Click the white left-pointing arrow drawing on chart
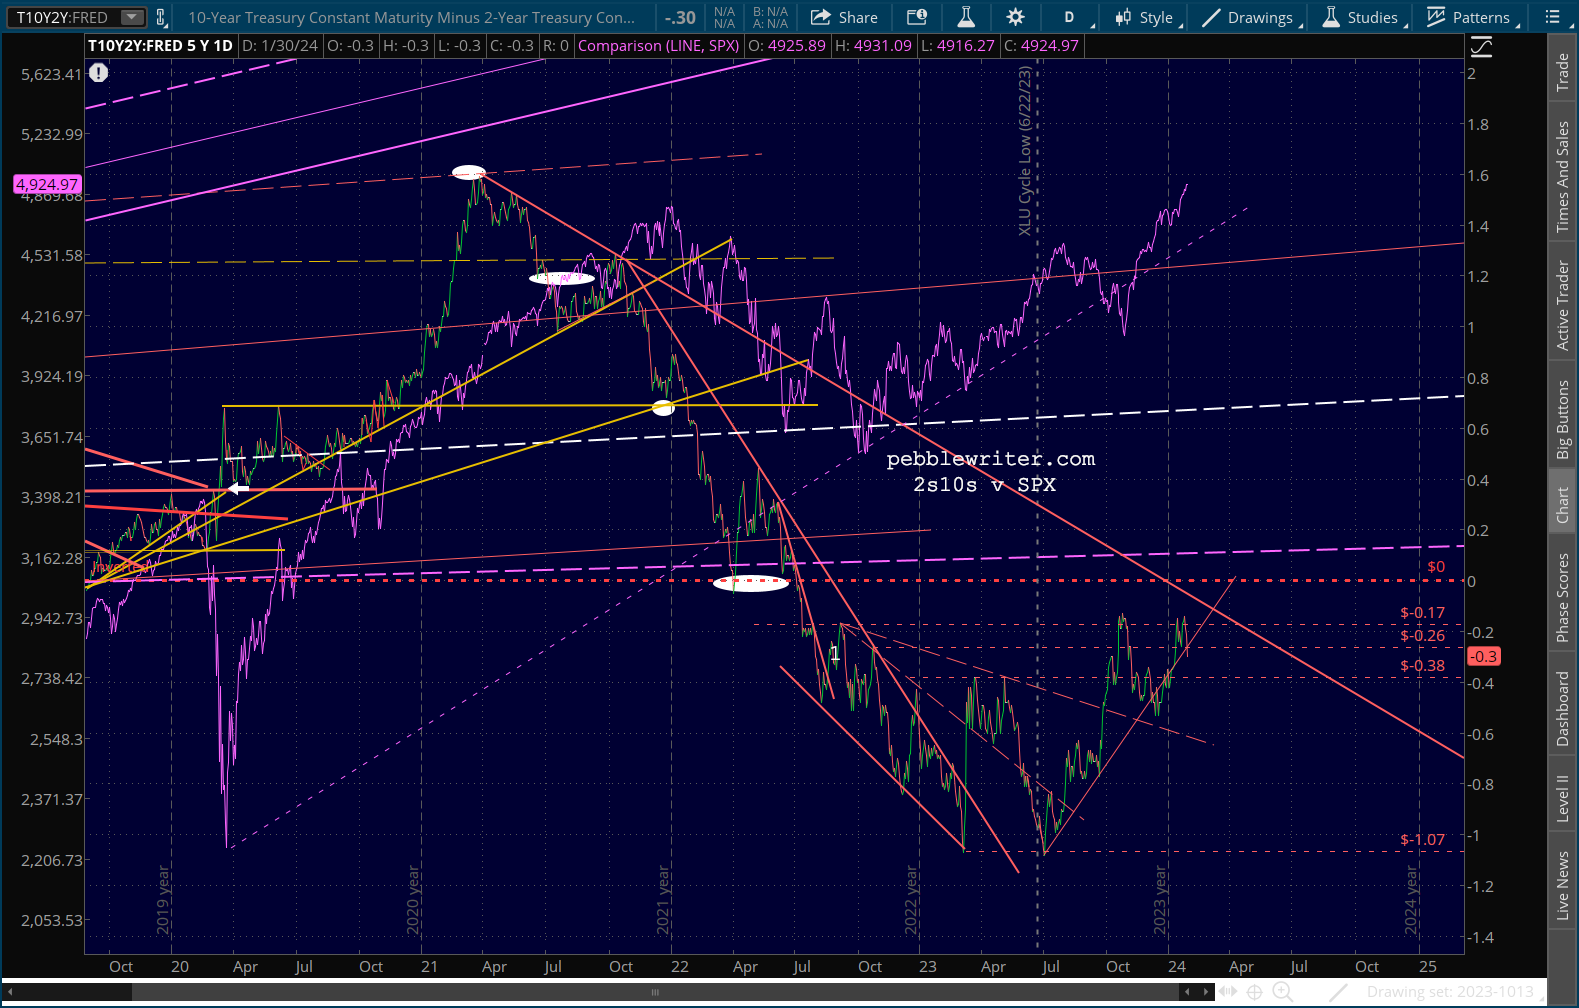 pyautogui.click(x=238, y=488)
